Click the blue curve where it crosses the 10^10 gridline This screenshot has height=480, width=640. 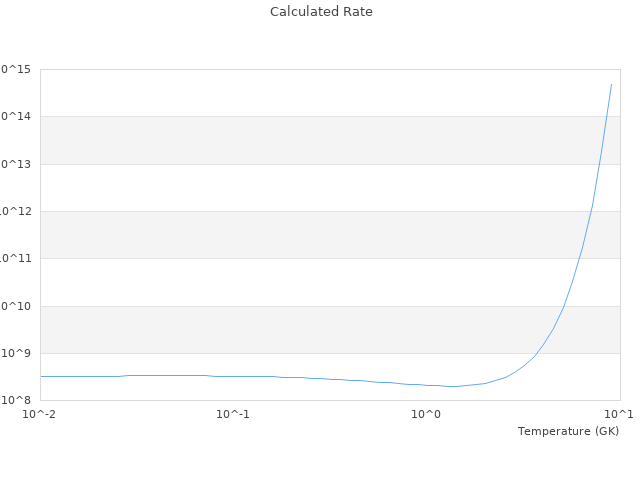[564, 306]
